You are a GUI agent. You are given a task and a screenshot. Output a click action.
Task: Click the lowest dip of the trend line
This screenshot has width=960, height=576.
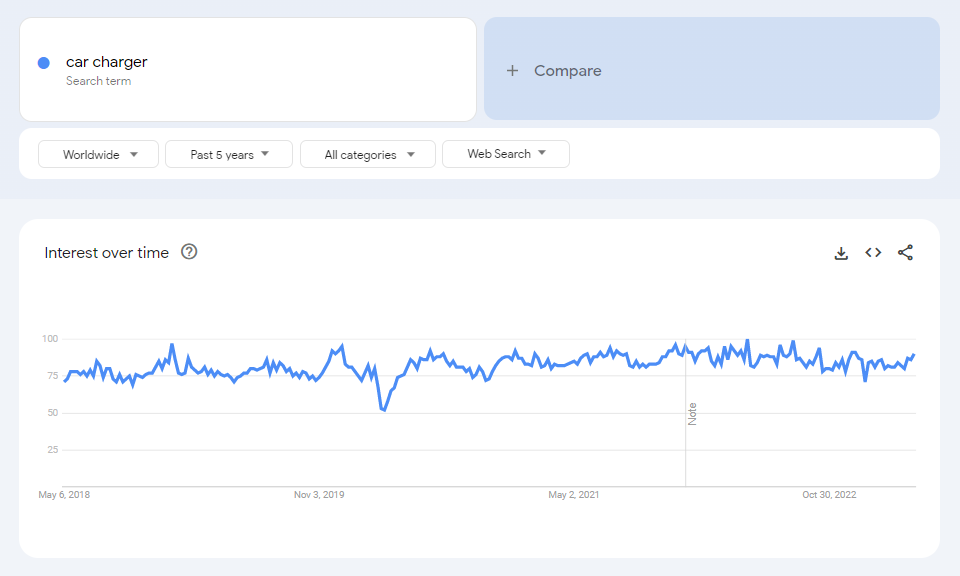coord(384,410)
